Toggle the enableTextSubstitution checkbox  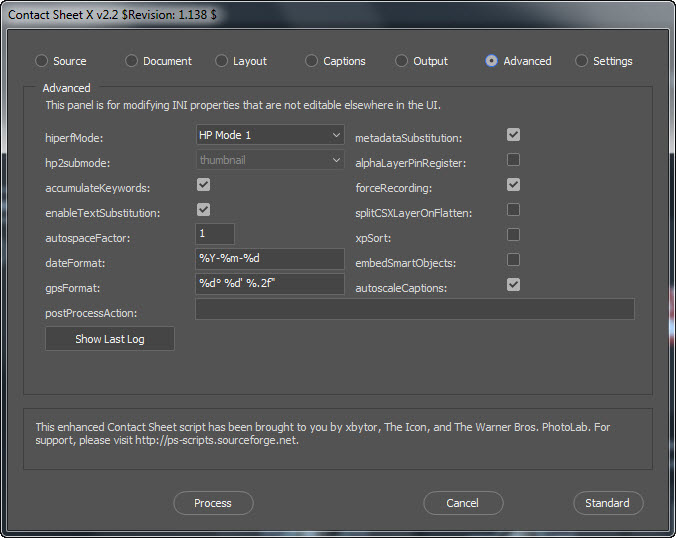tap(203, 210)
